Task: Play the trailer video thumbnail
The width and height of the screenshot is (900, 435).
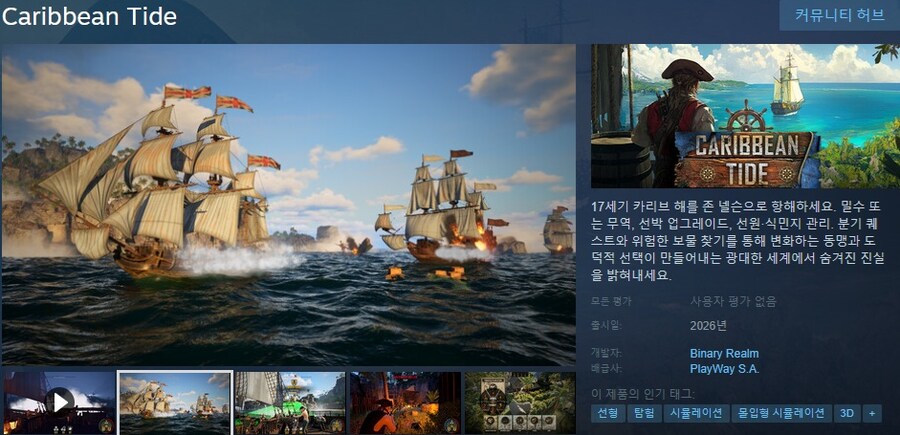Action: (x=60, y=403)
